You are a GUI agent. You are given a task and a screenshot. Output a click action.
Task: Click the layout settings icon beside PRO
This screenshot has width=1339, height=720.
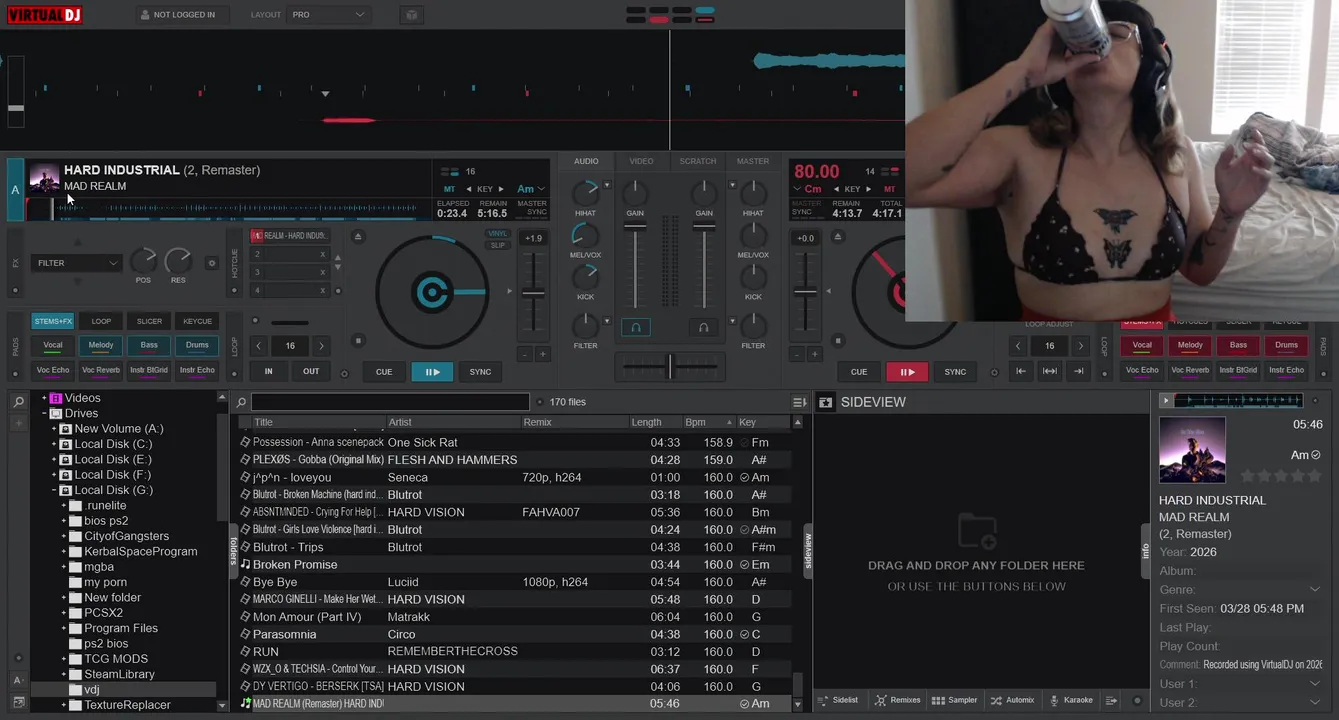click(410, 15)
